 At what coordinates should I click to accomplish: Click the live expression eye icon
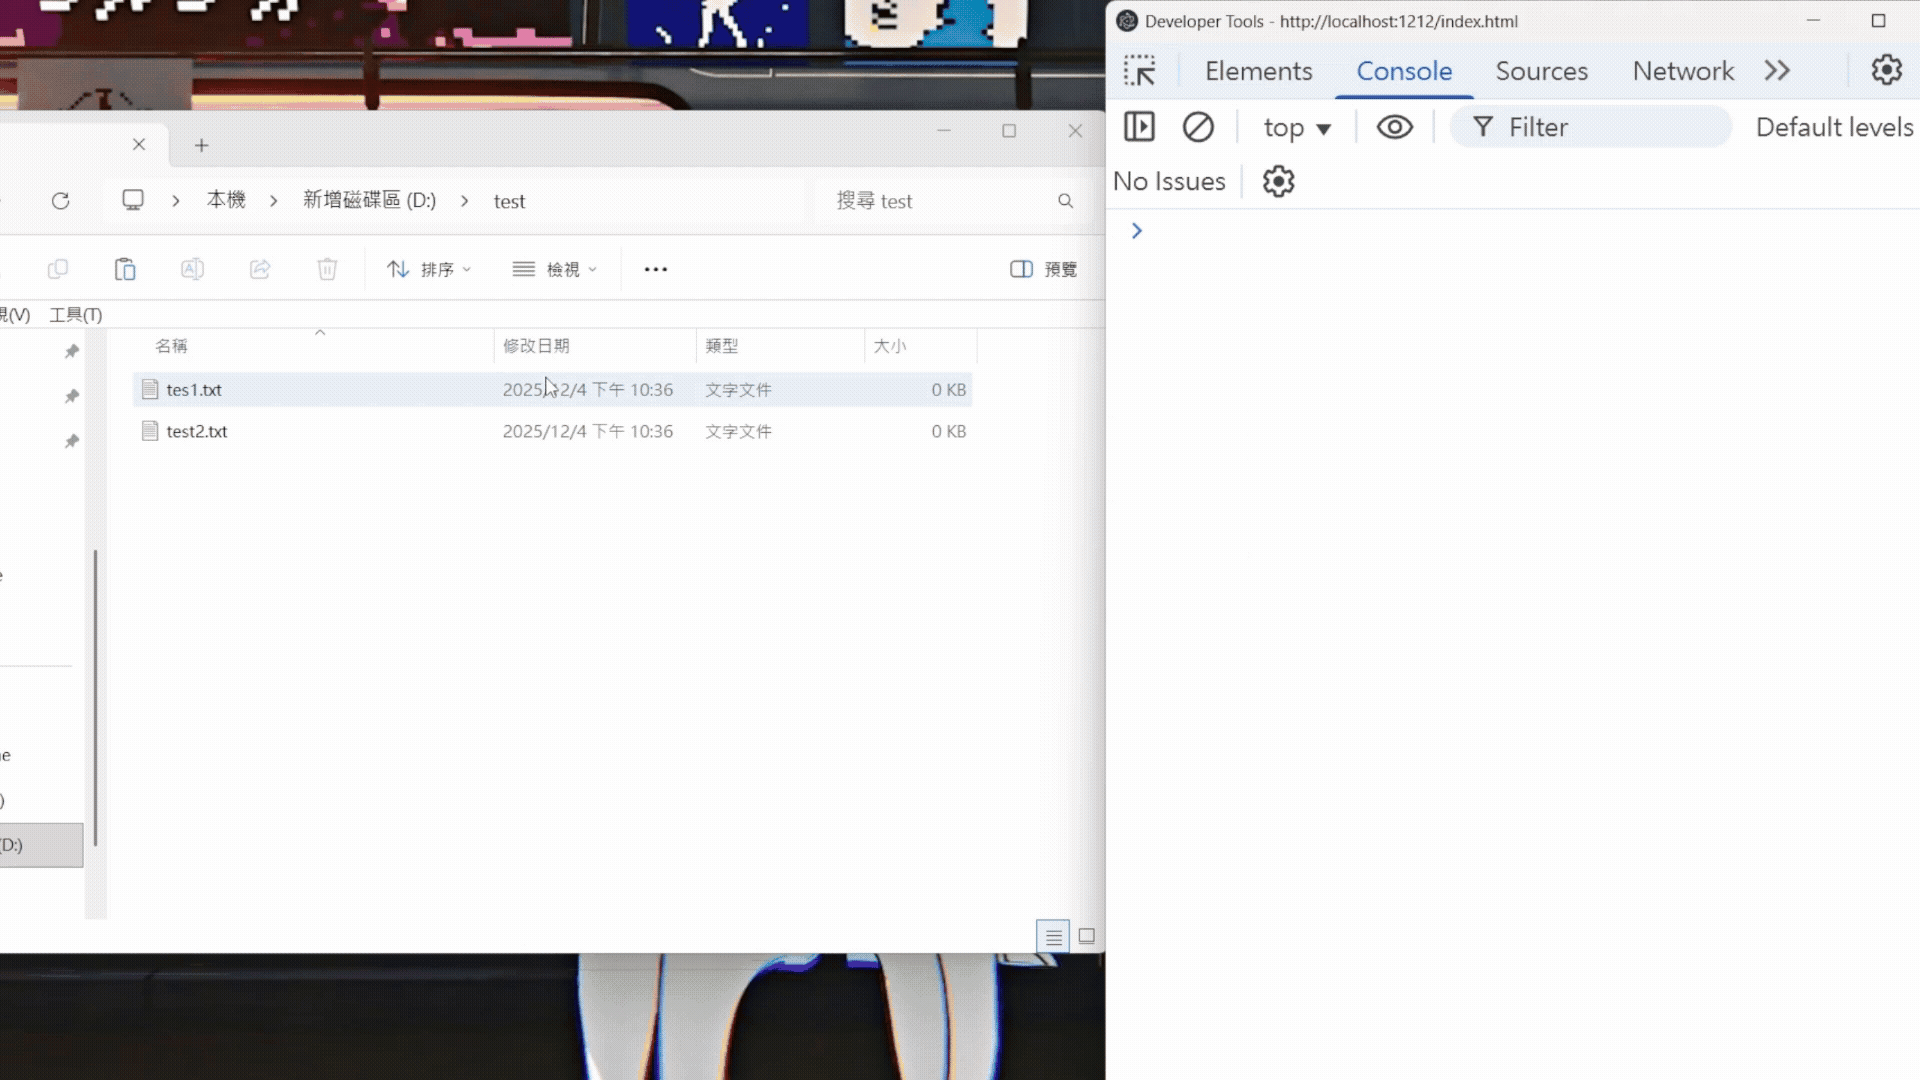[1394, 127]
